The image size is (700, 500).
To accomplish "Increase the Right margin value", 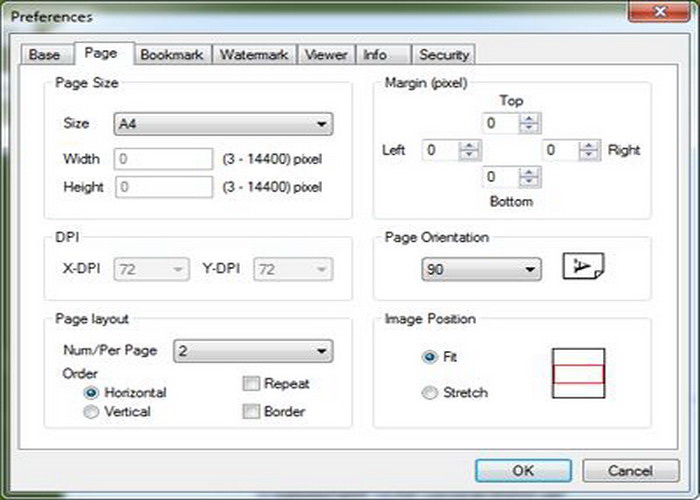I will pyautogui.click(x=589, y=145).
